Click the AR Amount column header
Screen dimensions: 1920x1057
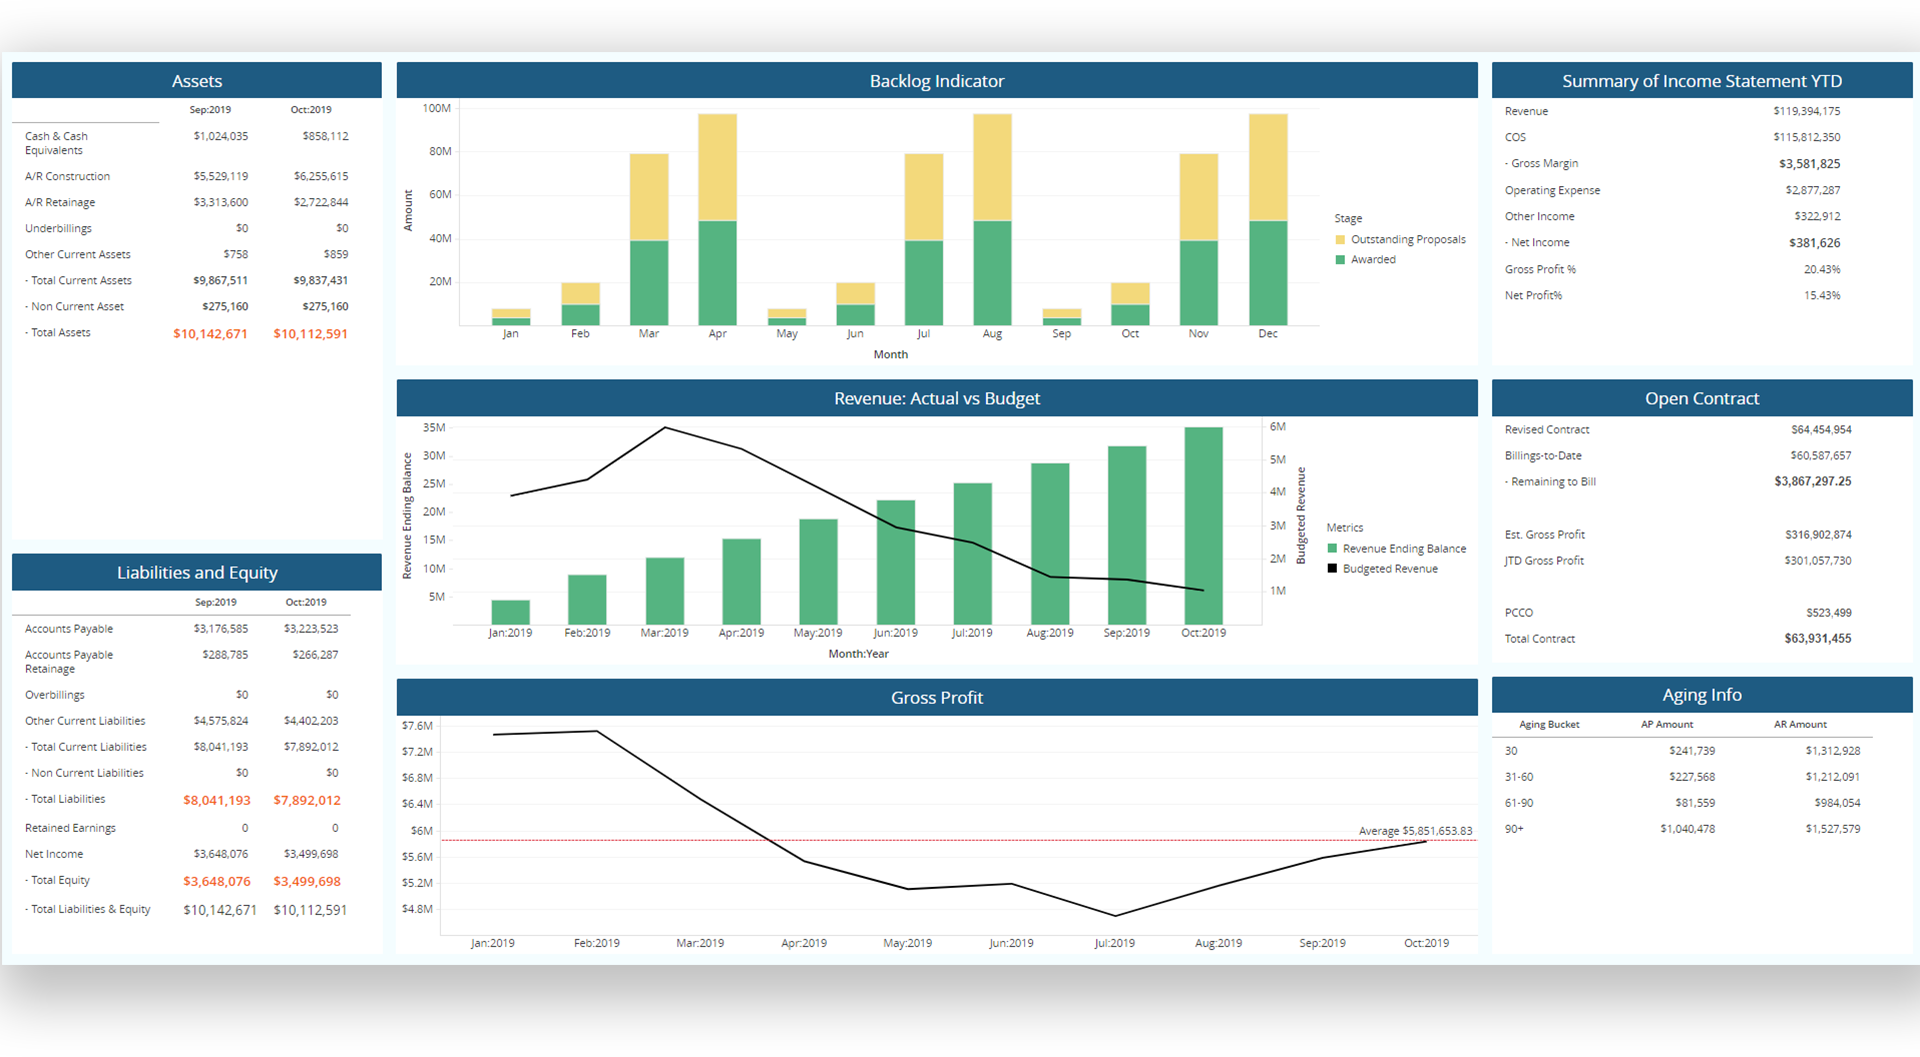(1800, 725)
